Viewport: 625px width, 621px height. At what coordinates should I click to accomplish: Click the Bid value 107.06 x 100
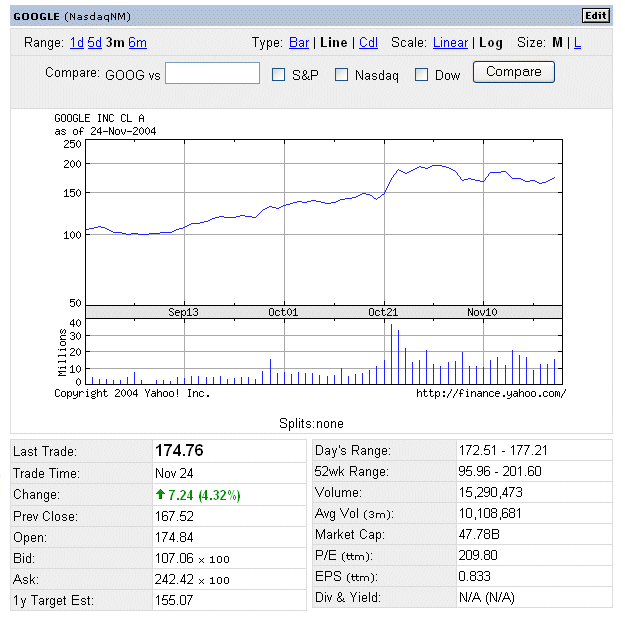point(192,558)
